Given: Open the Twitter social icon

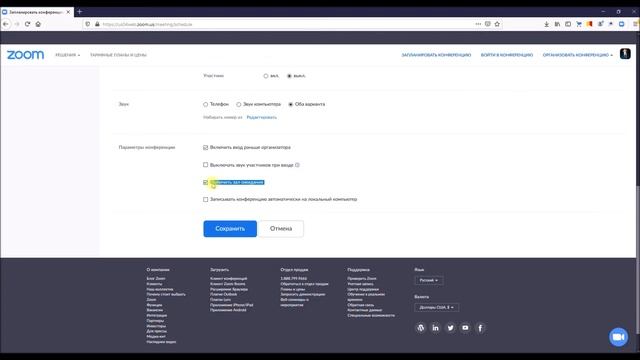Looking at the screenshot, I should (450, 328).
